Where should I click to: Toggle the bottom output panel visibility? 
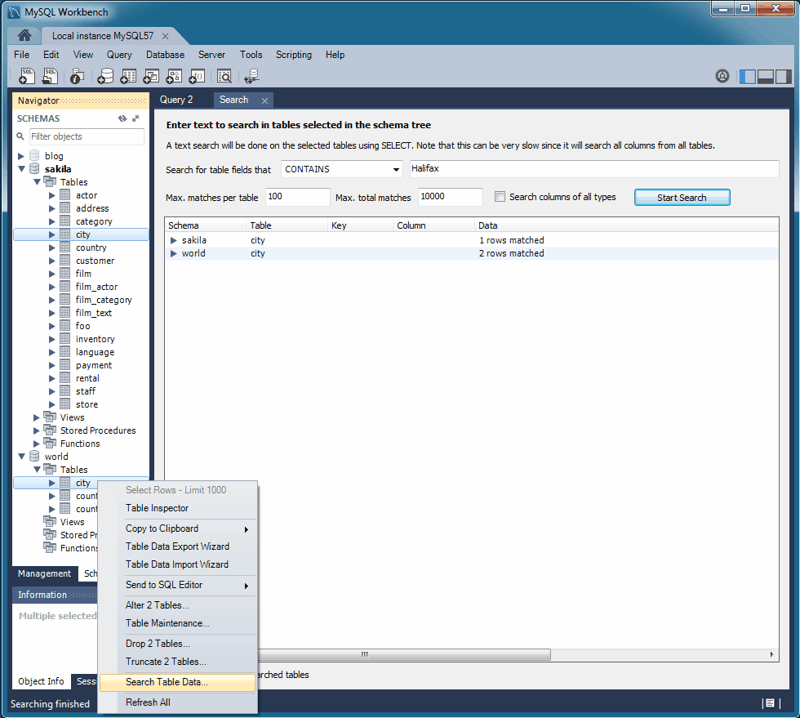[766, 77]
